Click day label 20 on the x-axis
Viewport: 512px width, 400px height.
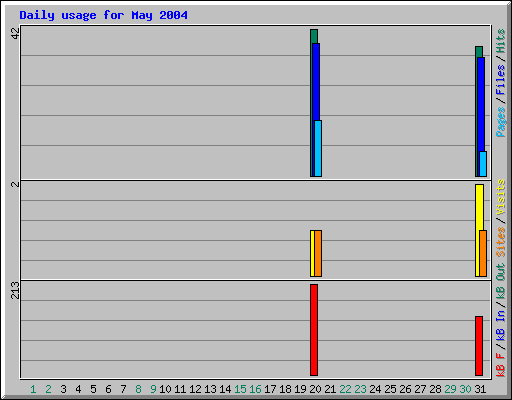(315, 389)
